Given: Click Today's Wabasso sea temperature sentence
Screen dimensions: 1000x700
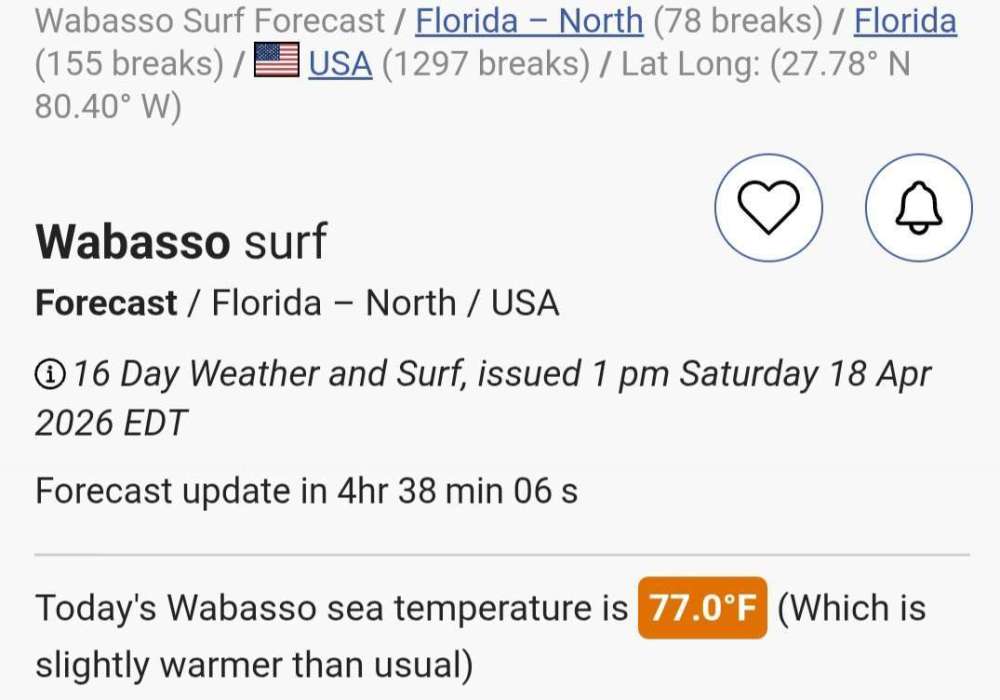Looking at the screenshot, I should (331, 608).
